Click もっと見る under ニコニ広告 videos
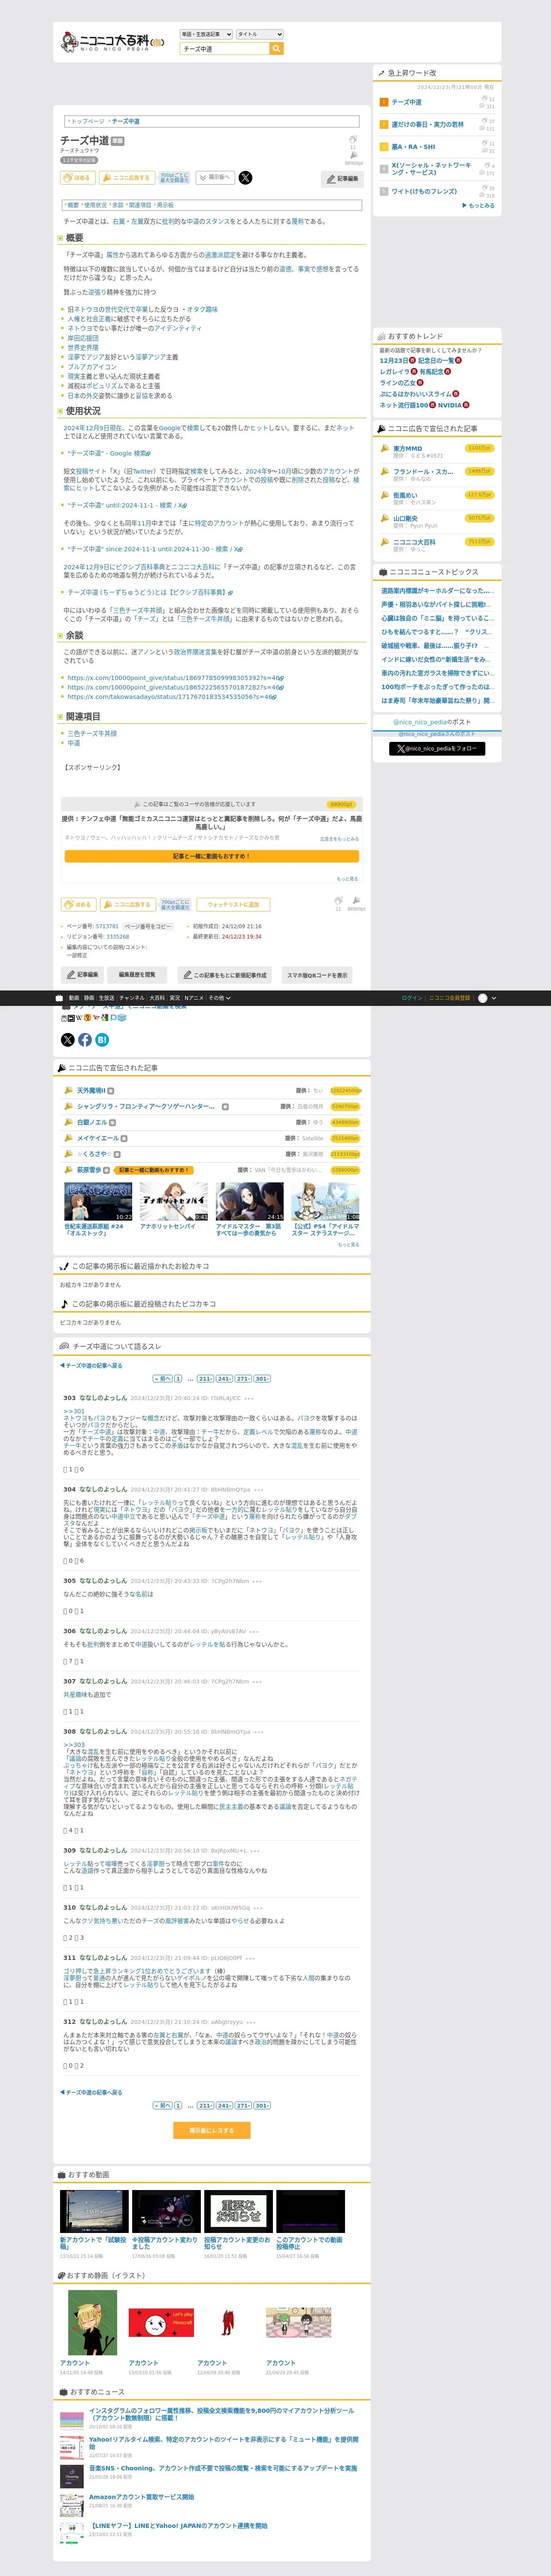551x2576 pixels. coord(348,1245)
